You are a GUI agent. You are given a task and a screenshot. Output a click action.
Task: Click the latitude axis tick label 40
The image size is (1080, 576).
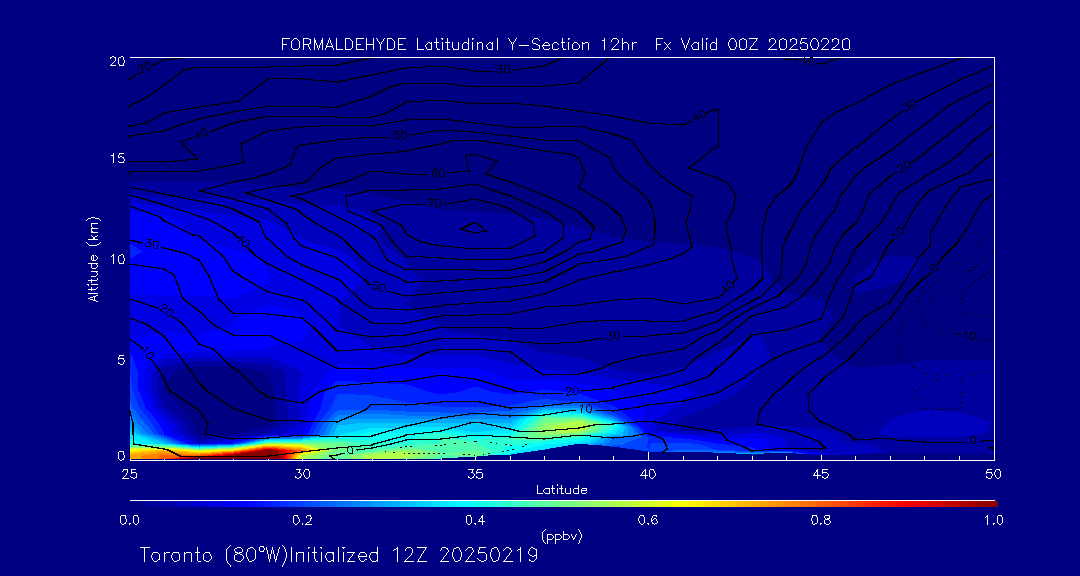tap(648, 473)
